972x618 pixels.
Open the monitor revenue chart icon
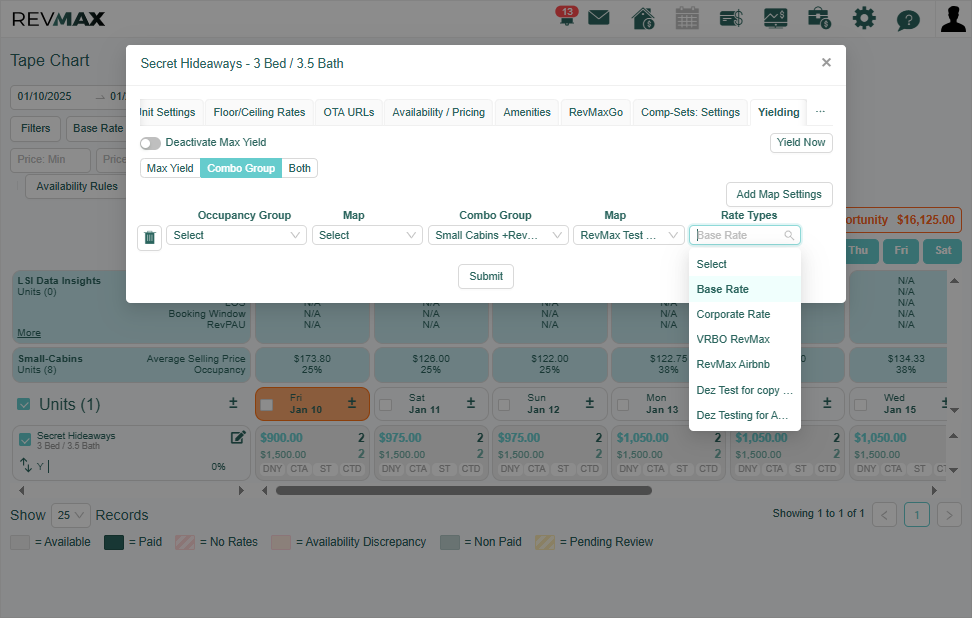[775, 18]
